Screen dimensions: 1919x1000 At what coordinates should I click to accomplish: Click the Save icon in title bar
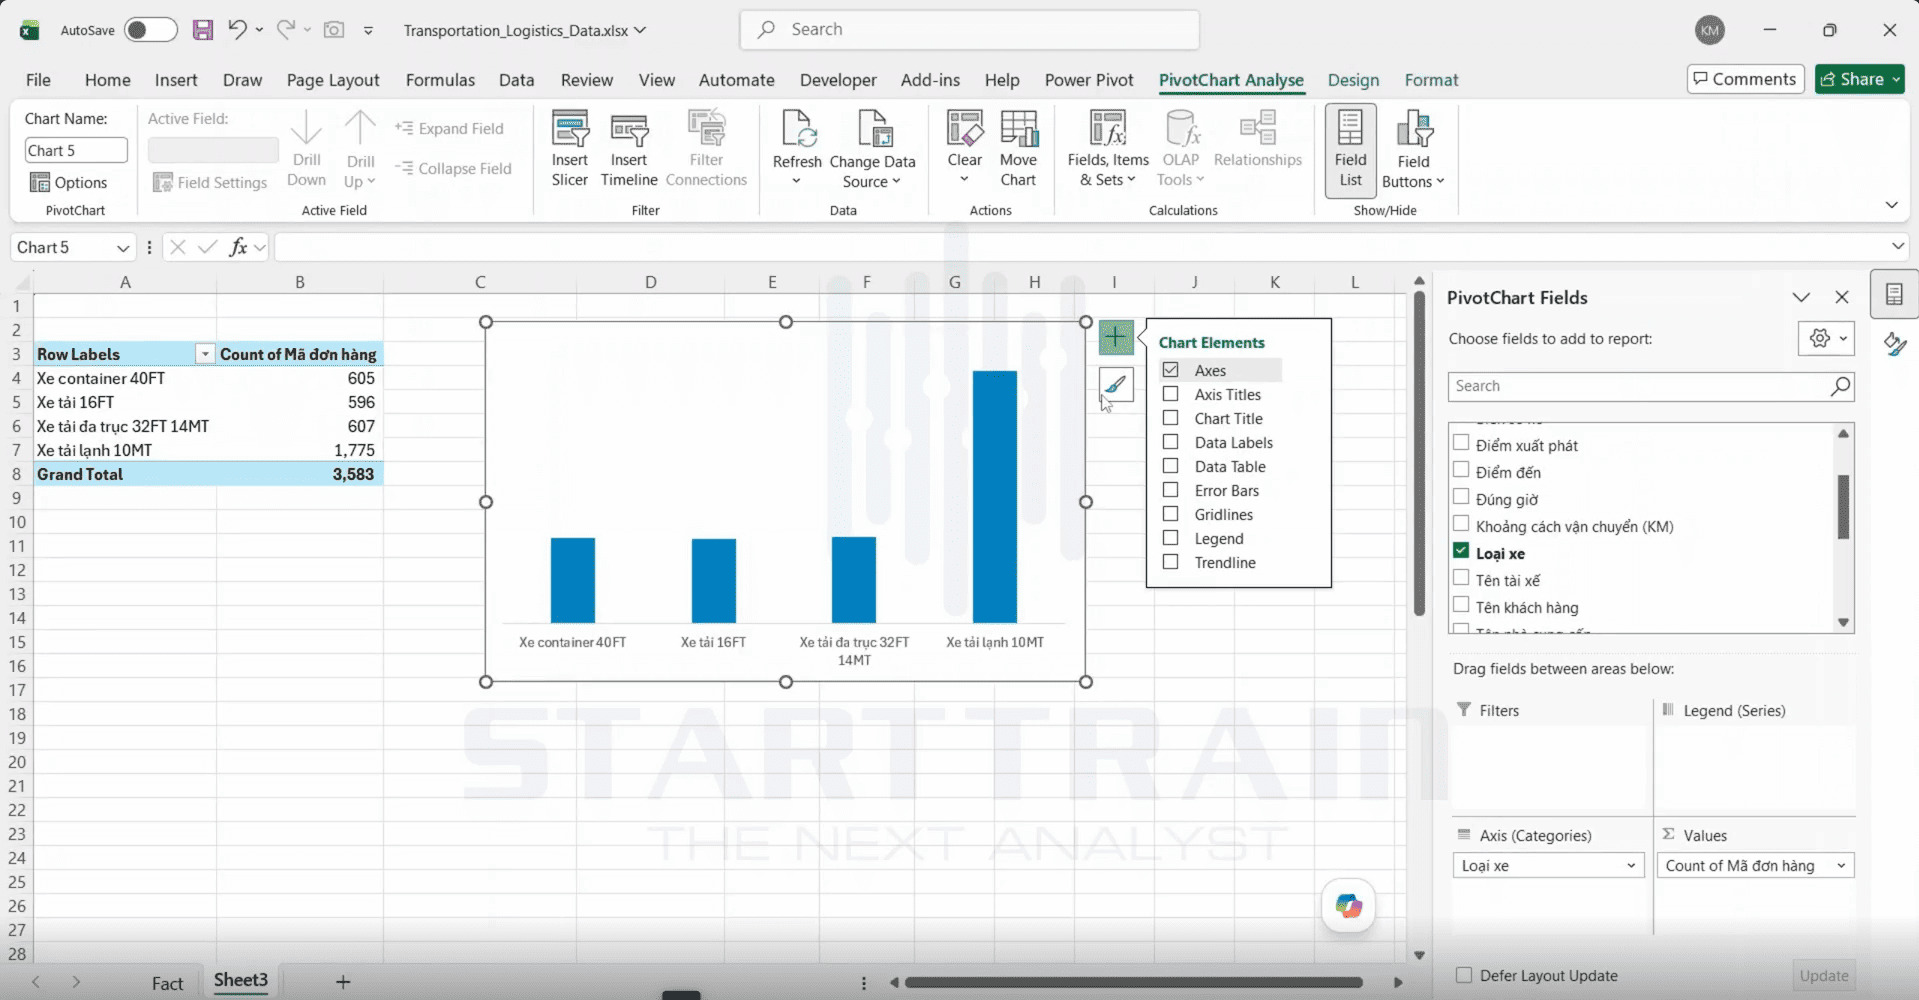point(203,30)
